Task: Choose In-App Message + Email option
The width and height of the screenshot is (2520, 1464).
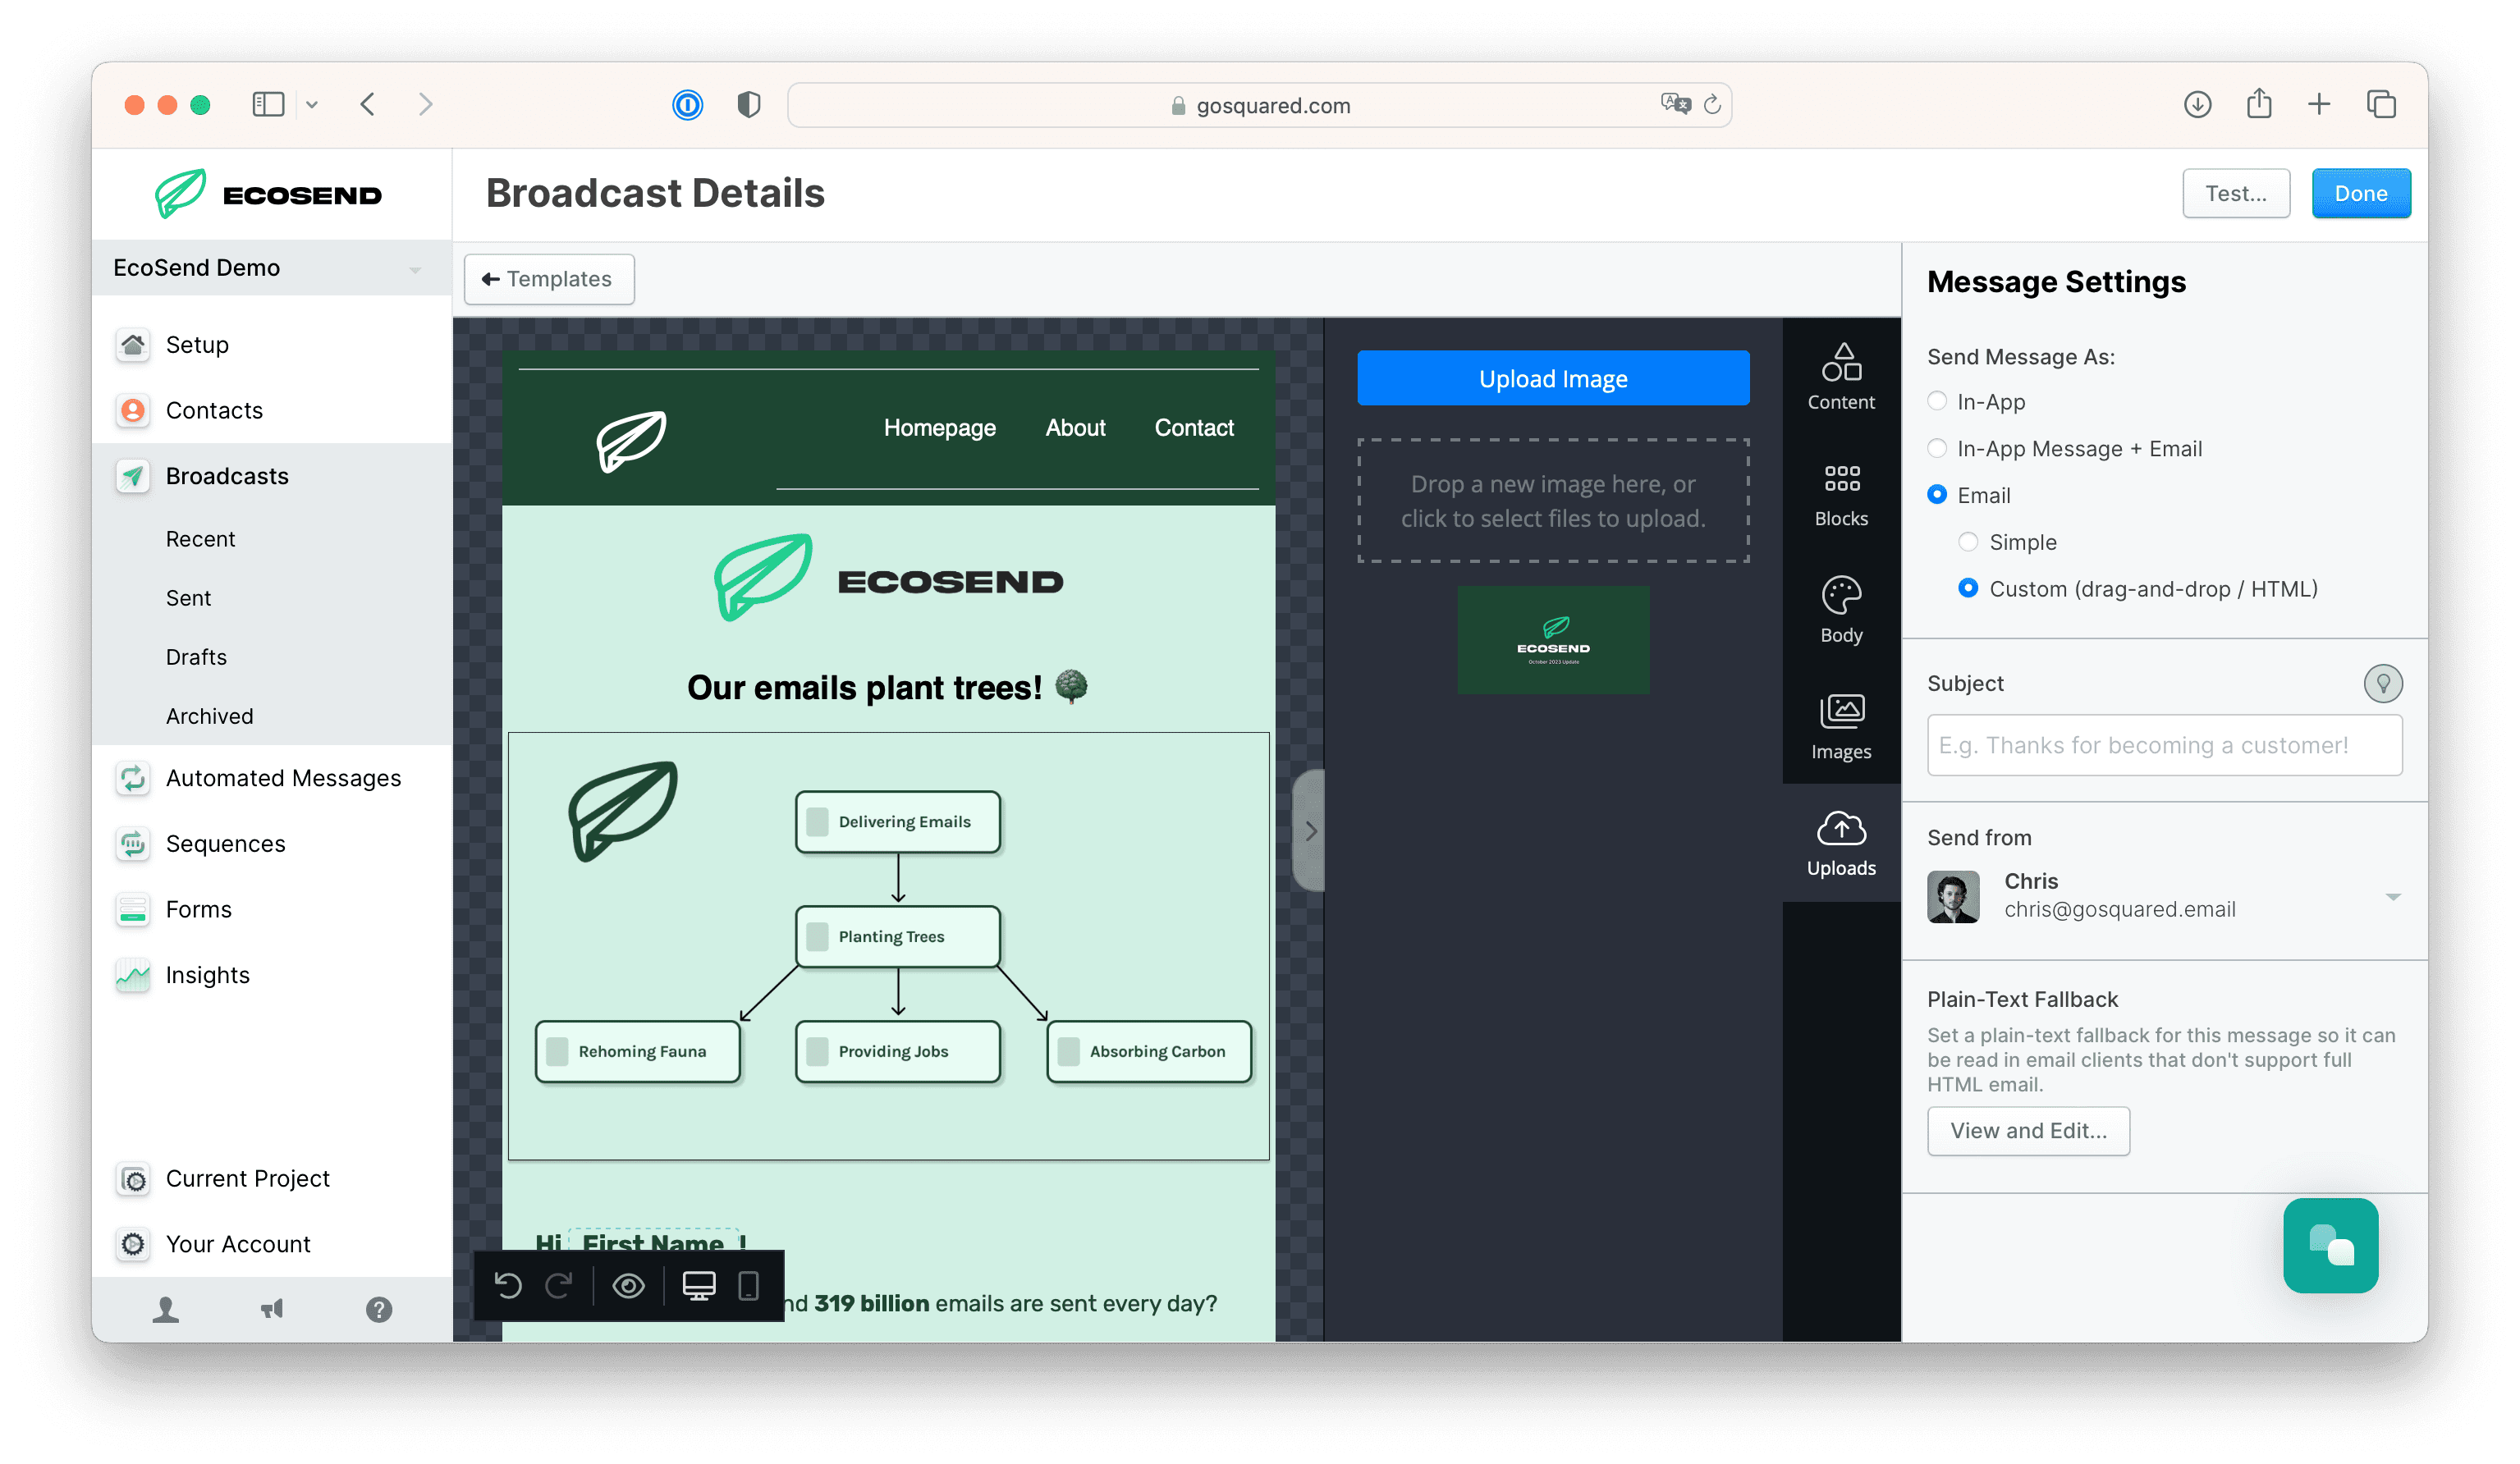Action: pyautogui.click(x=1937, y=448)
